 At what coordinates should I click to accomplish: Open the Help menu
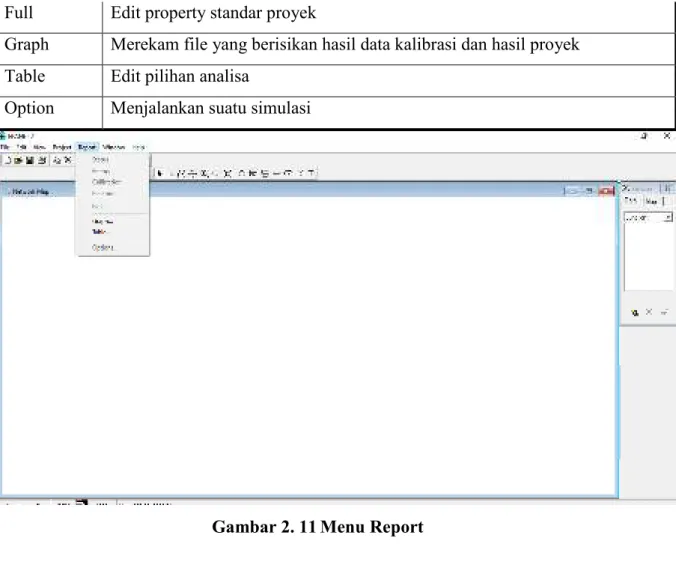138,147
